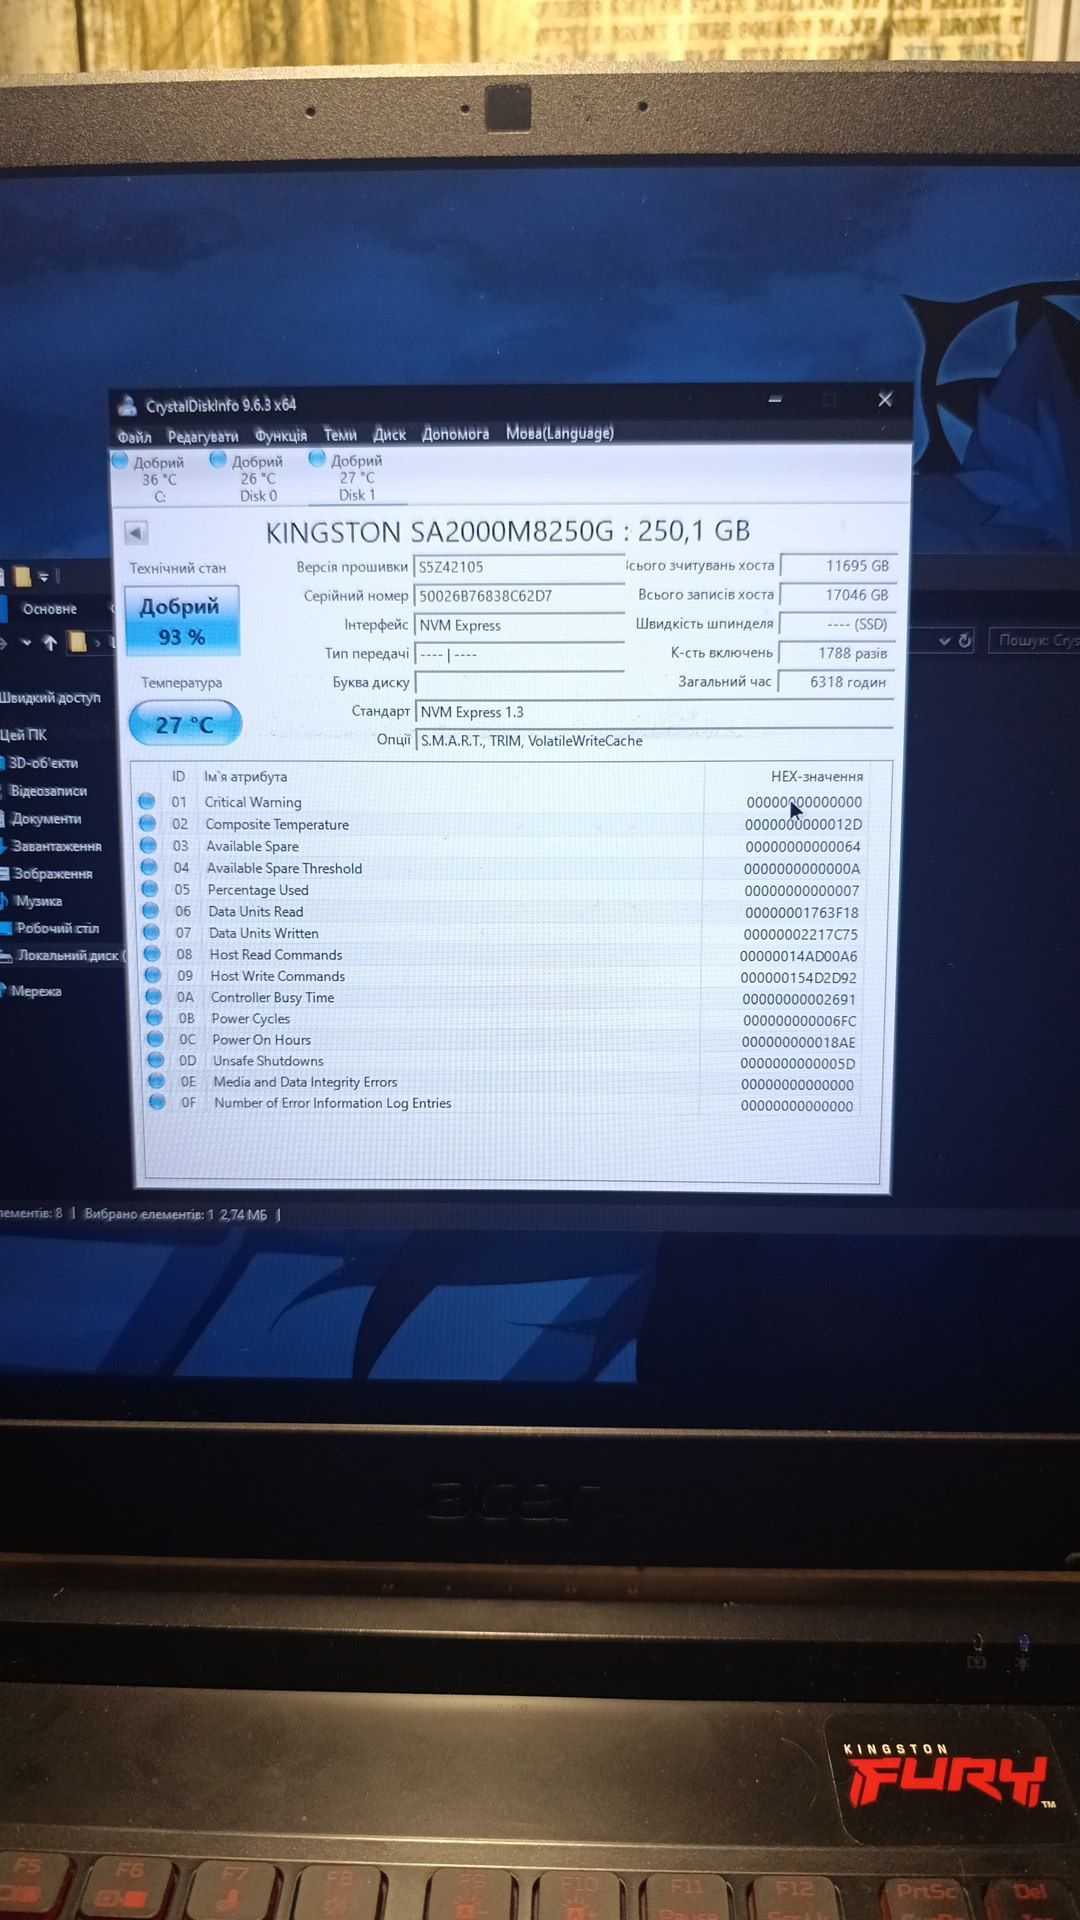This screenshot has width=1080, height=1920.
Task: Click the status orb for Controller Busy Time
Action: pos(154,996)
